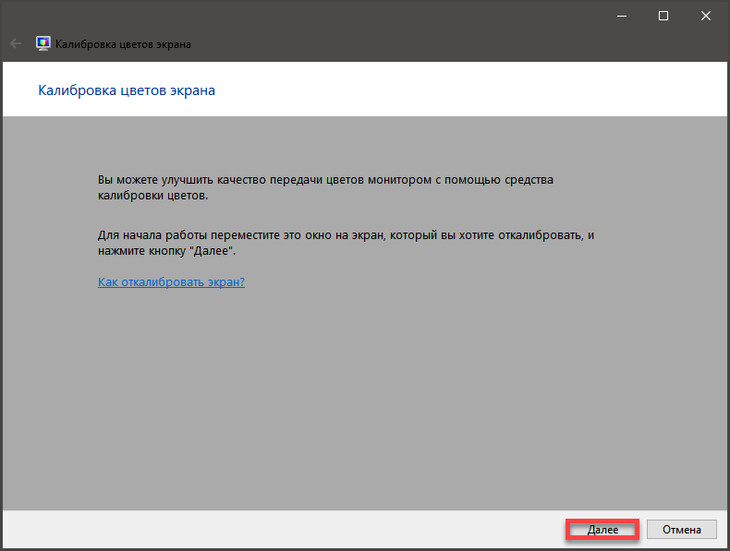
Task: Maximize the calibration window
Action: tap(663, 16)
